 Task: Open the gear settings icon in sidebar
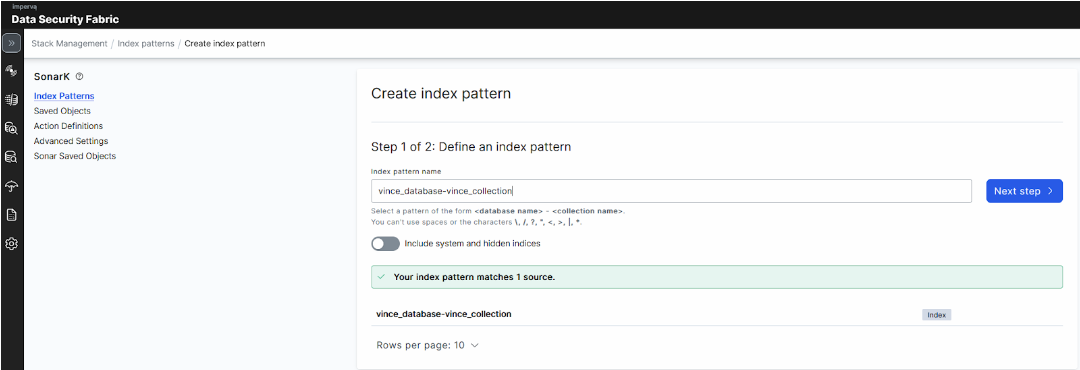click(11, 243)
